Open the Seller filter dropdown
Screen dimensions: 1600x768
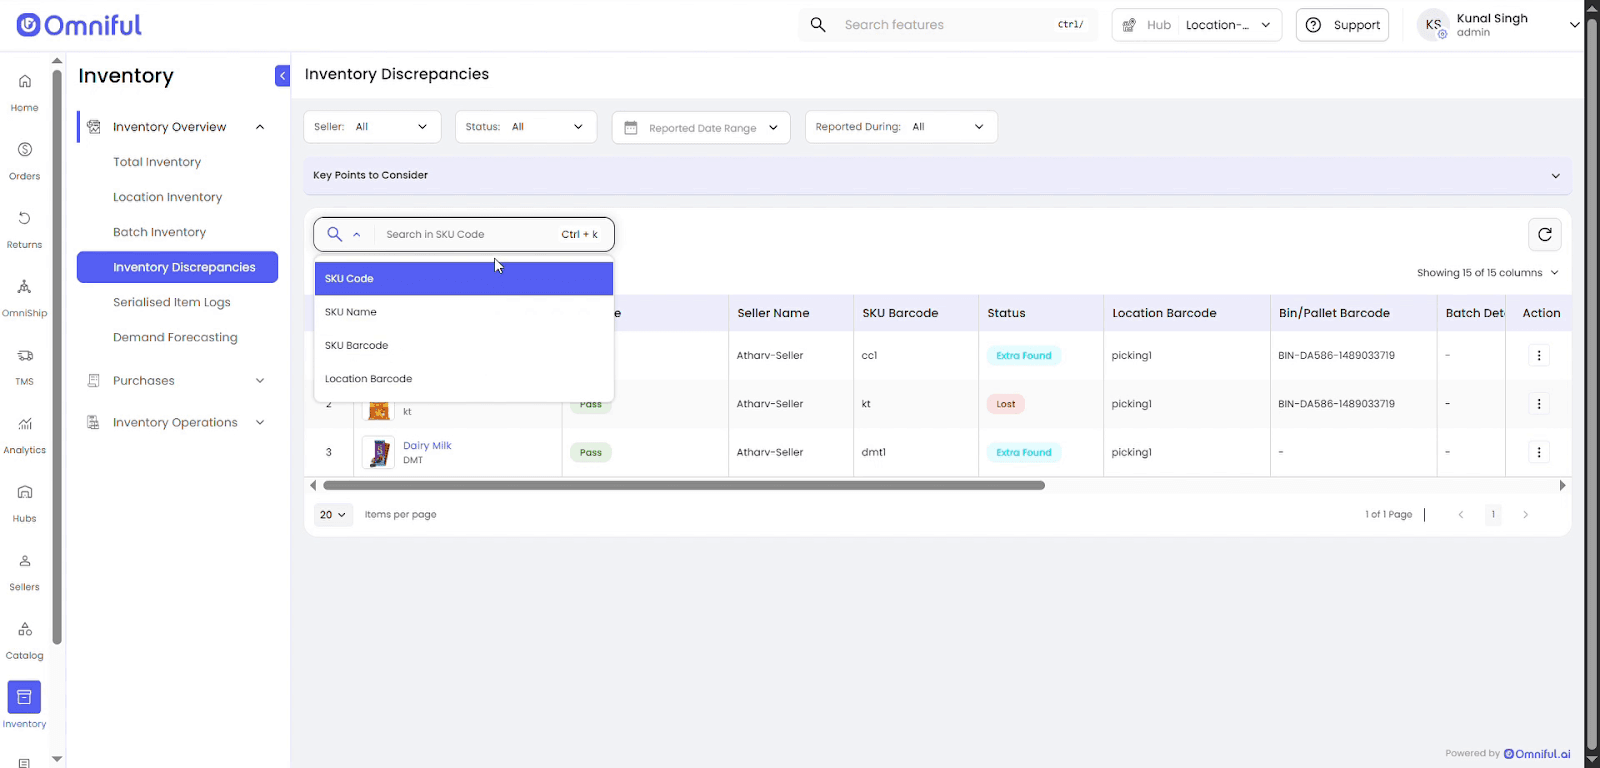(372, 127)
